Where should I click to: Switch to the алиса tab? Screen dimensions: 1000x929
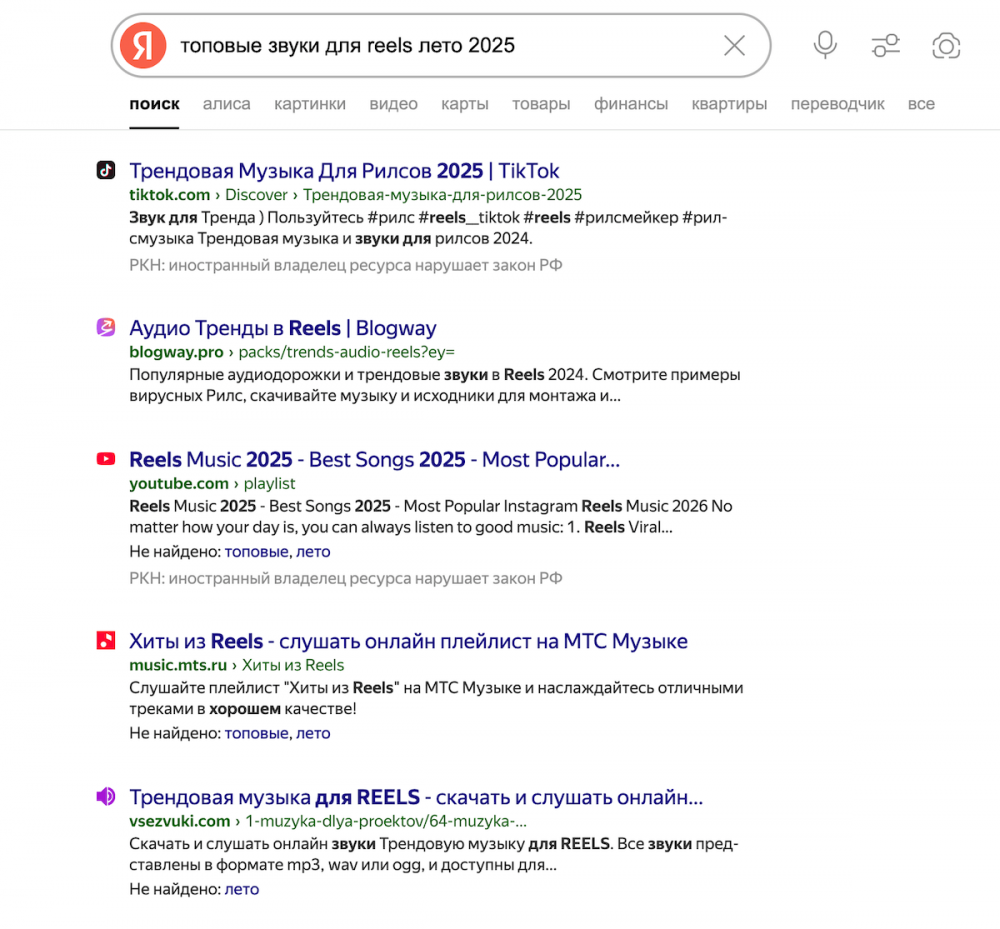click(226, 104)
